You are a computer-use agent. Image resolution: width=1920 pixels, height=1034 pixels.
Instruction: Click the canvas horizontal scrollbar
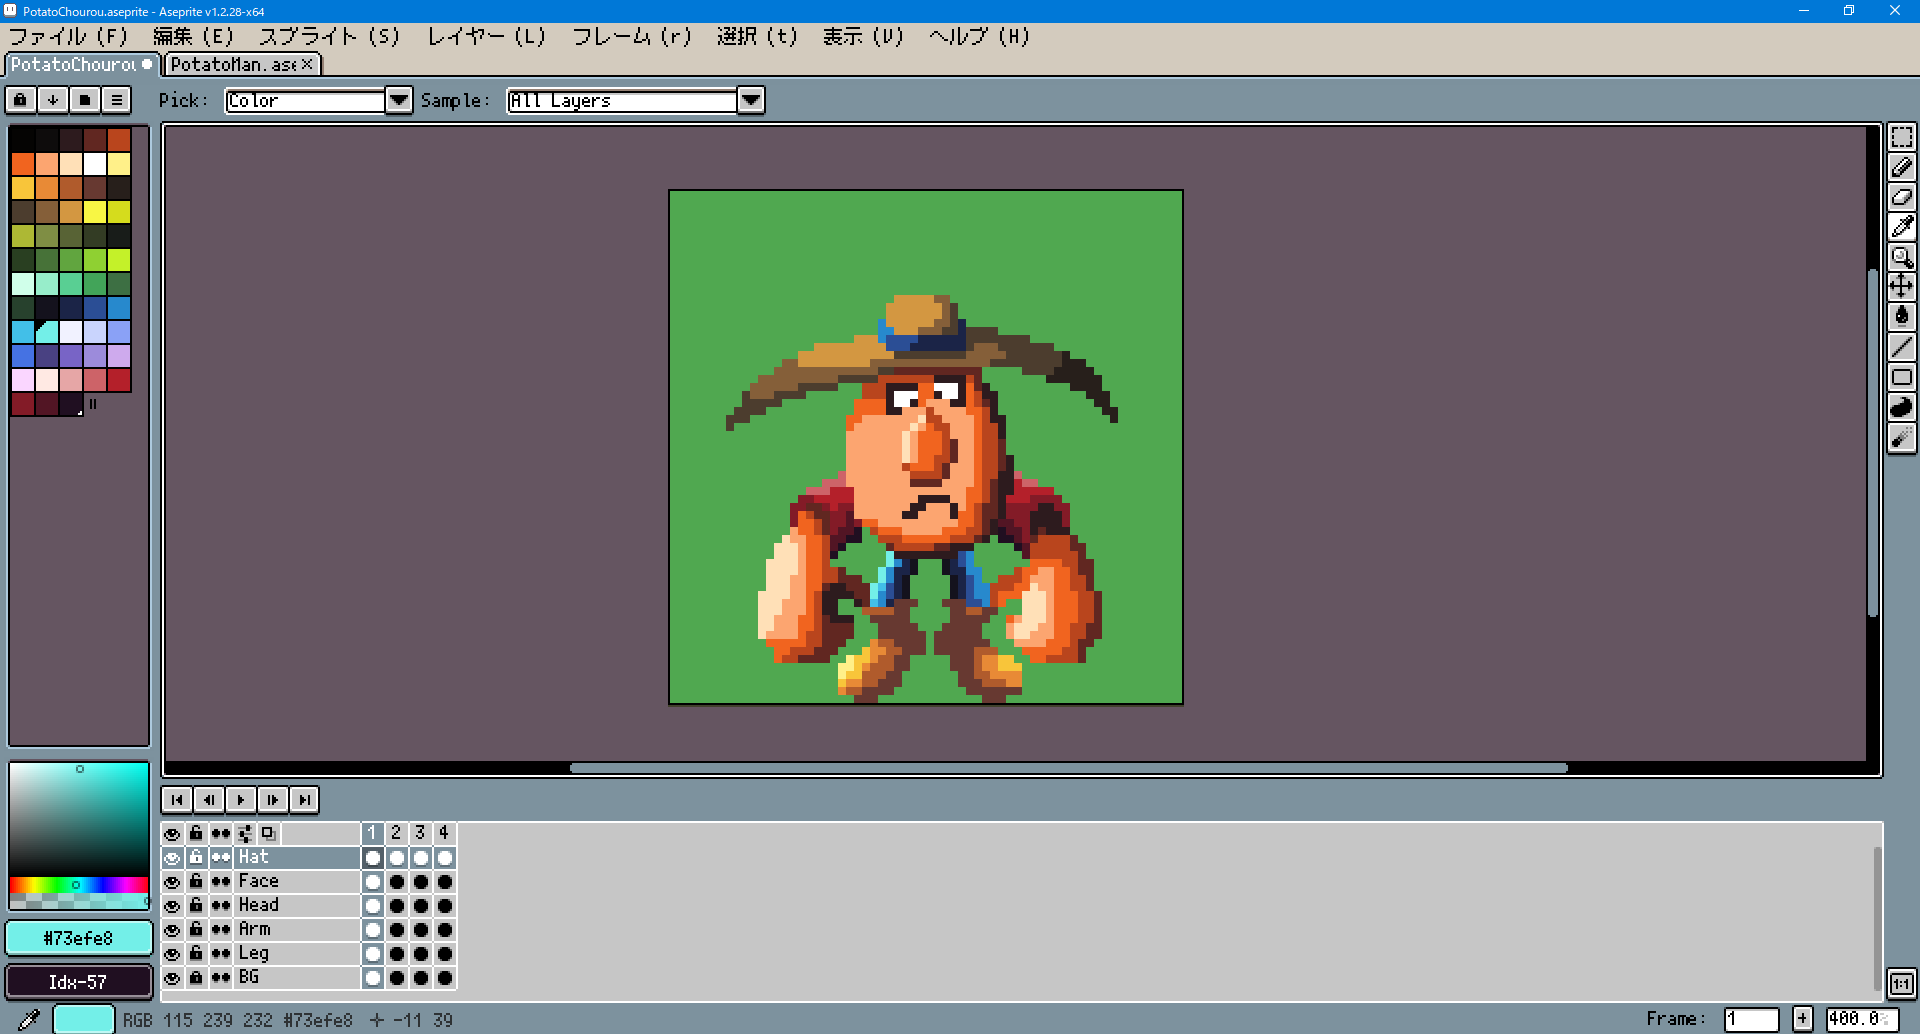tap(1068, 768)
